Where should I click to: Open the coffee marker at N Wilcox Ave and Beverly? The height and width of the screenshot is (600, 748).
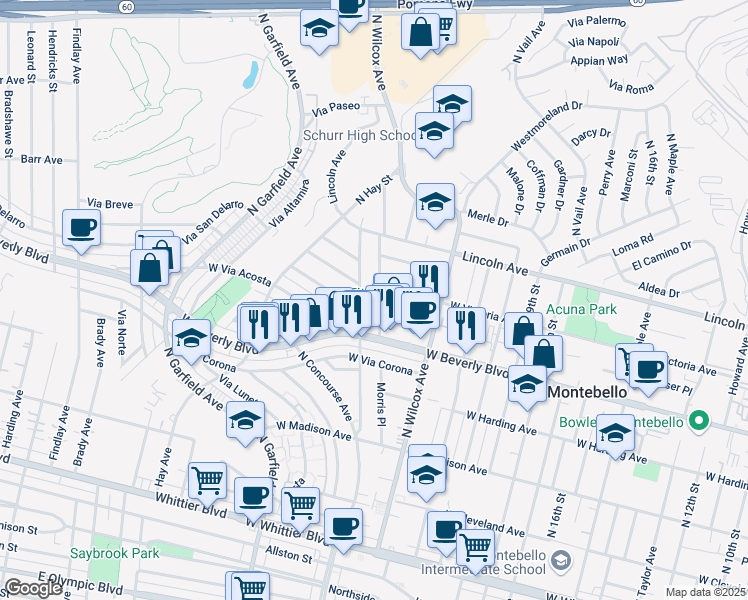tap(420, 314)
